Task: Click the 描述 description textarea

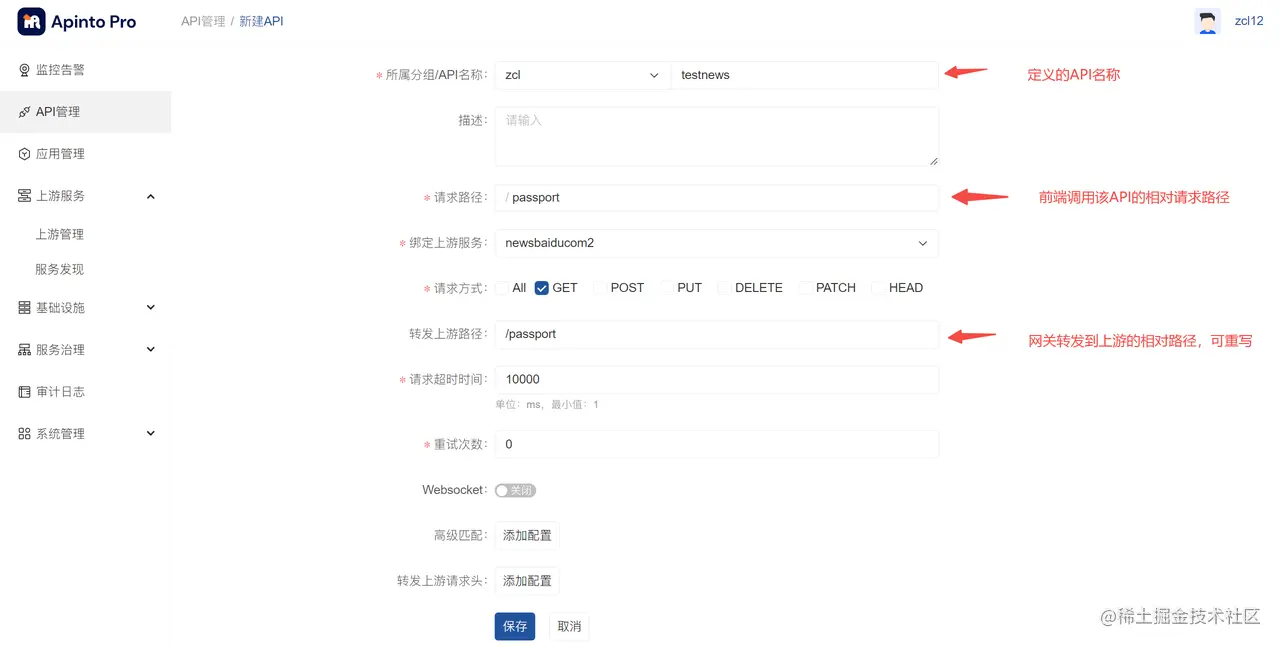Action: [x=717, y=136]
